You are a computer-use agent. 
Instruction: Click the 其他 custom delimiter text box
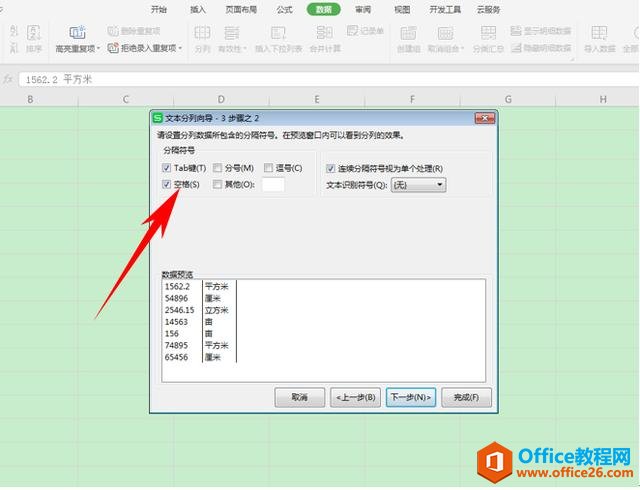[273, 185]
